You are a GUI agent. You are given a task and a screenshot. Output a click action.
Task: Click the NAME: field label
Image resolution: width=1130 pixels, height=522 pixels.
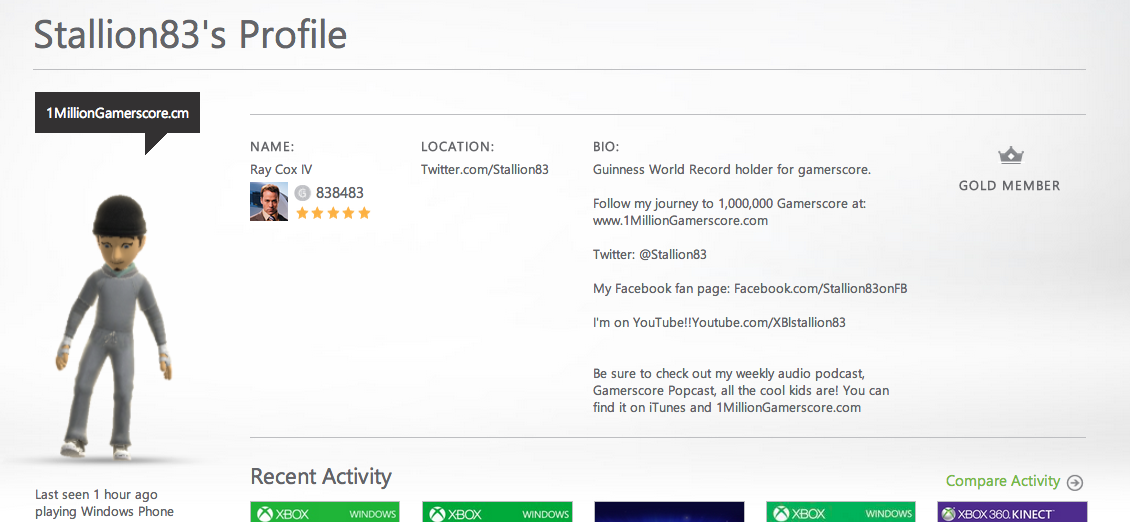272,147
